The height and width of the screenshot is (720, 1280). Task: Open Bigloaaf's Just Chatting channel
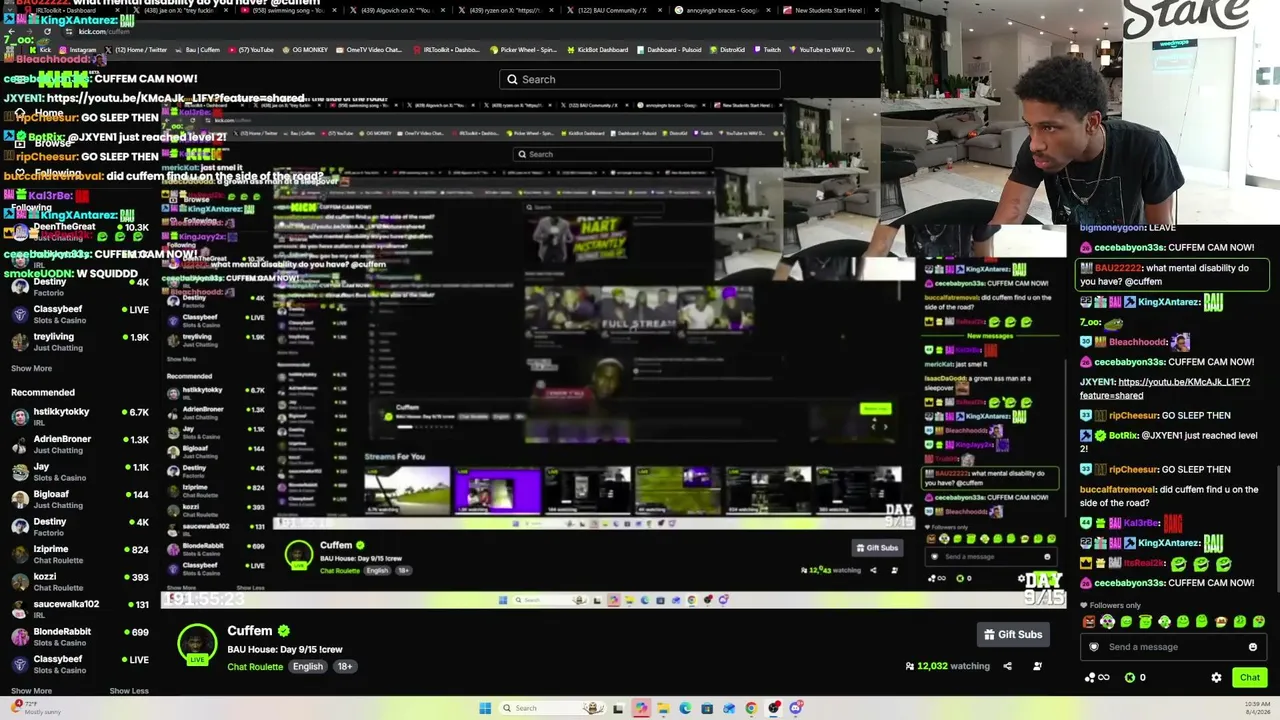click(x=80, y=500)
